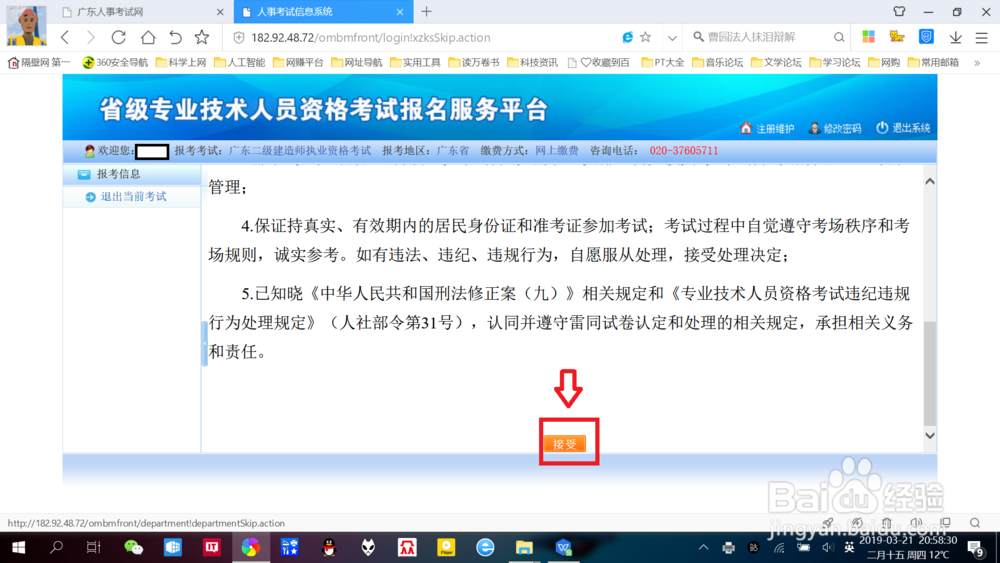Image resolution: width=1000 pixels, height=563 pixels.
Task: Click the blue shield extension icon
Action: coord(926,37)
